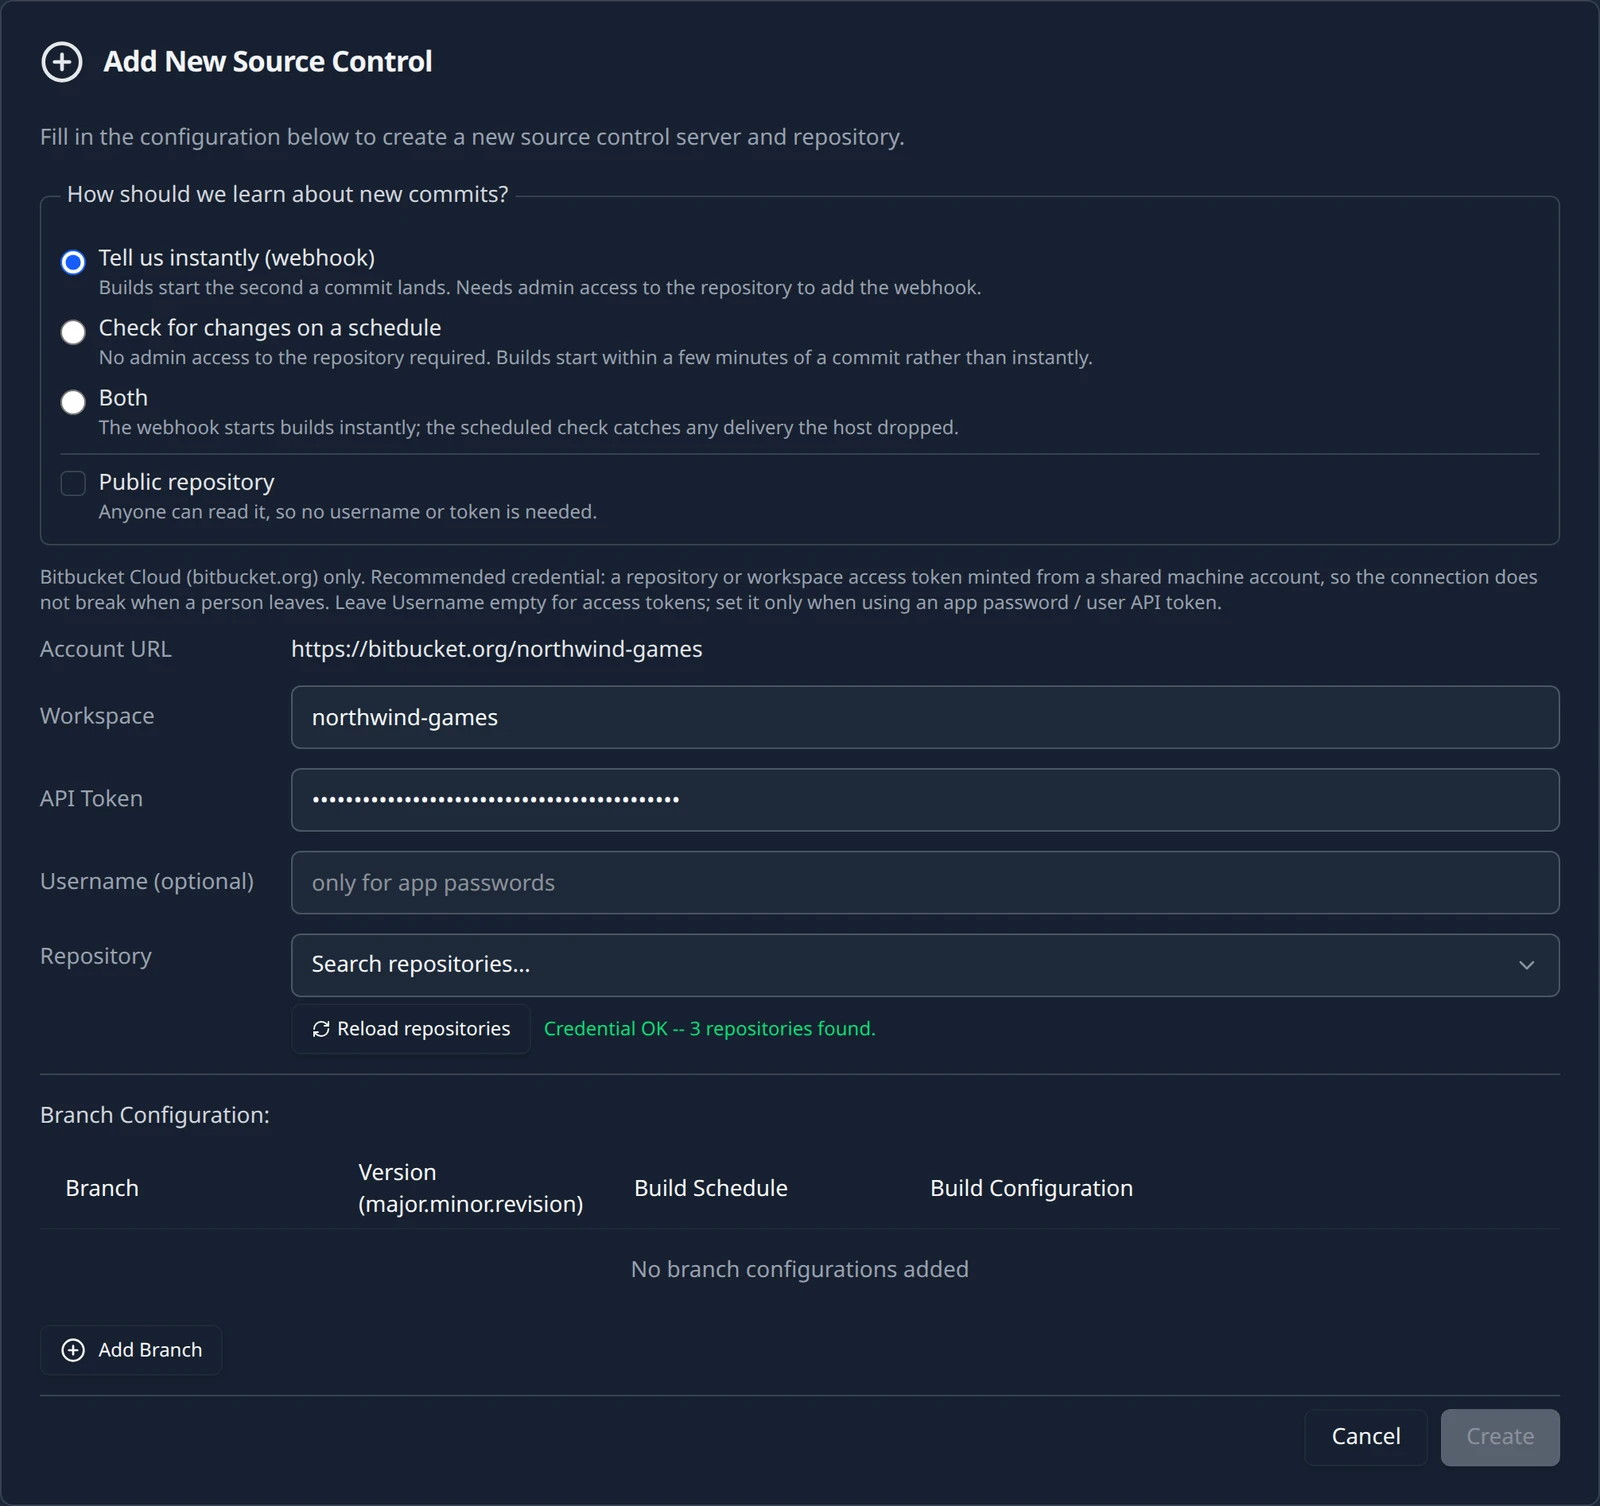This screenshot has height=1506, width=1600.
Task: Click the chevron arrow in Repository field
Action: [1527, 965]
